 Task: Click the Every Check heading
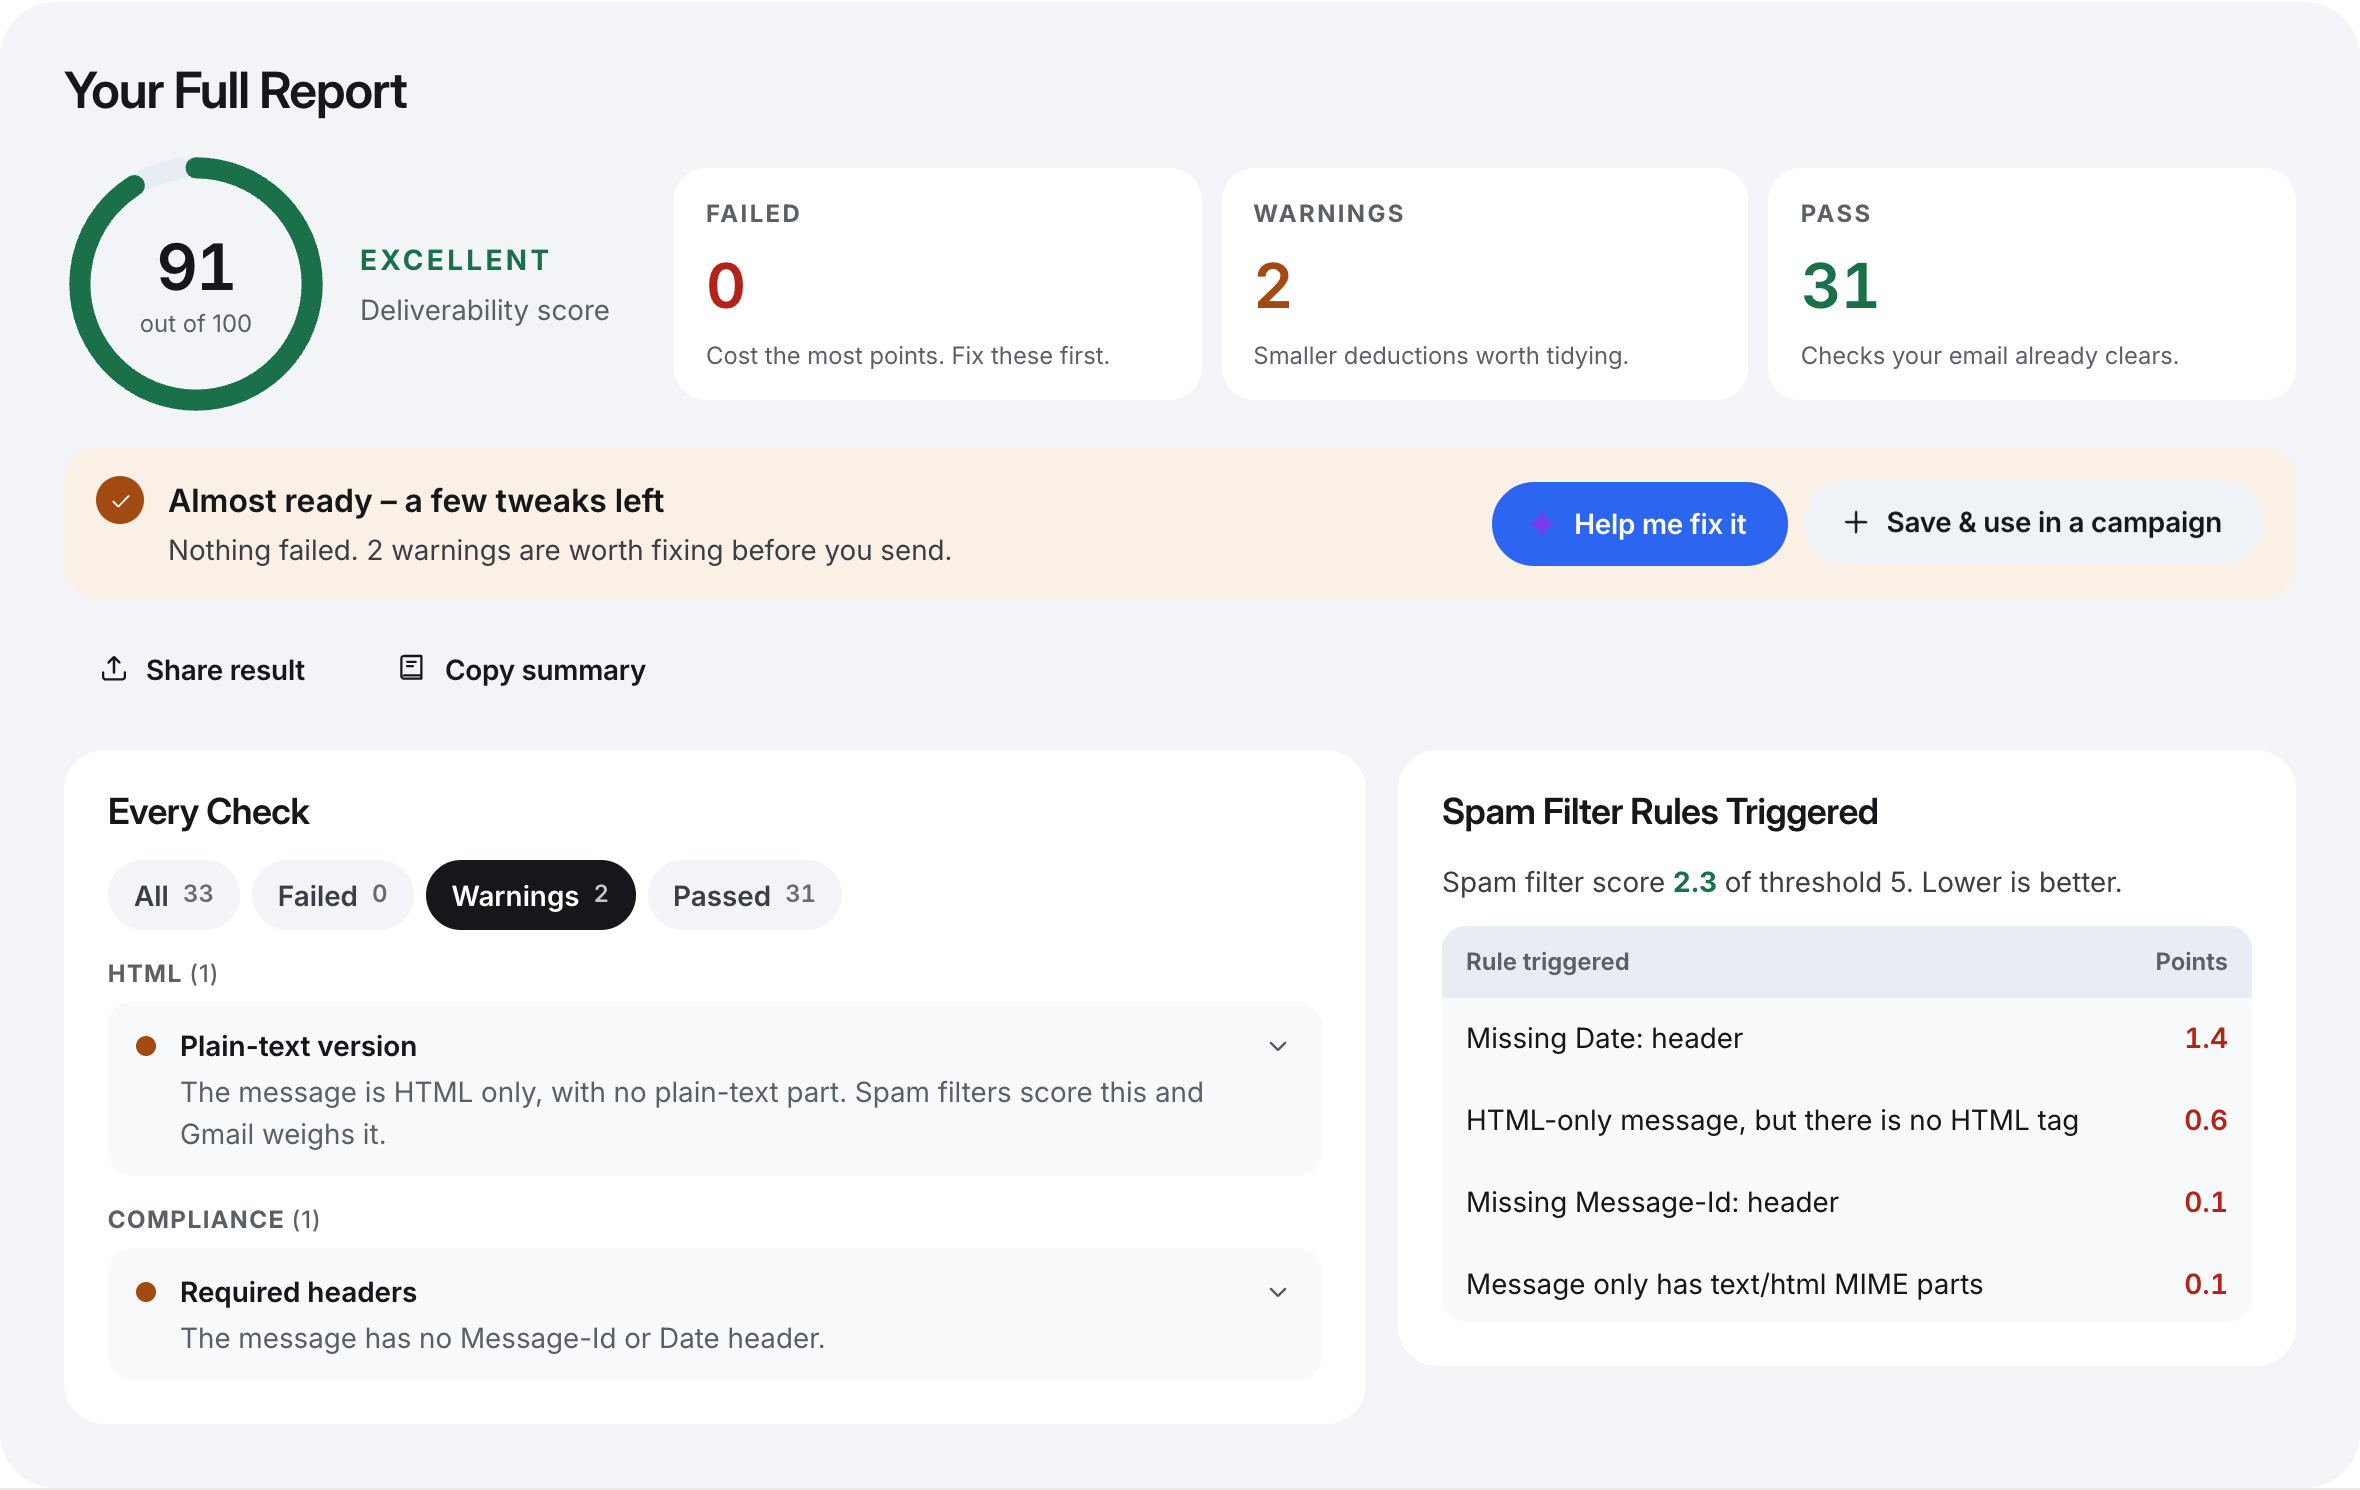tap(208, 812)
